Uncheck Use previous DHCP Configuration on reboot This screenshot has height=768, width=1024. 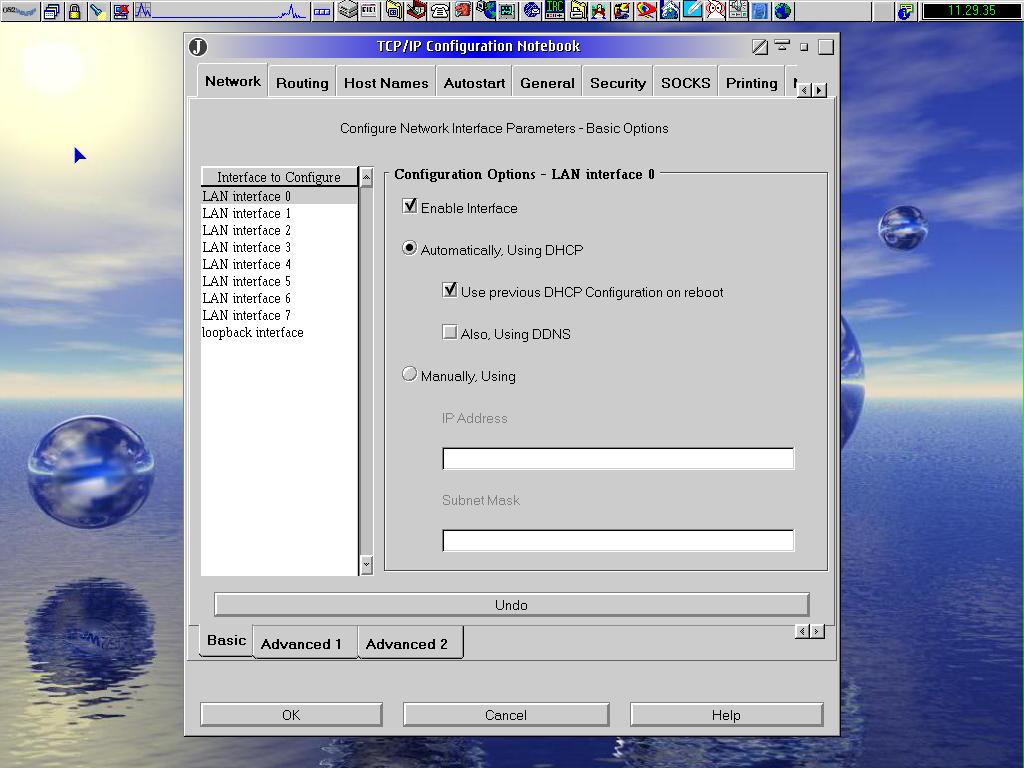(450, 291)
